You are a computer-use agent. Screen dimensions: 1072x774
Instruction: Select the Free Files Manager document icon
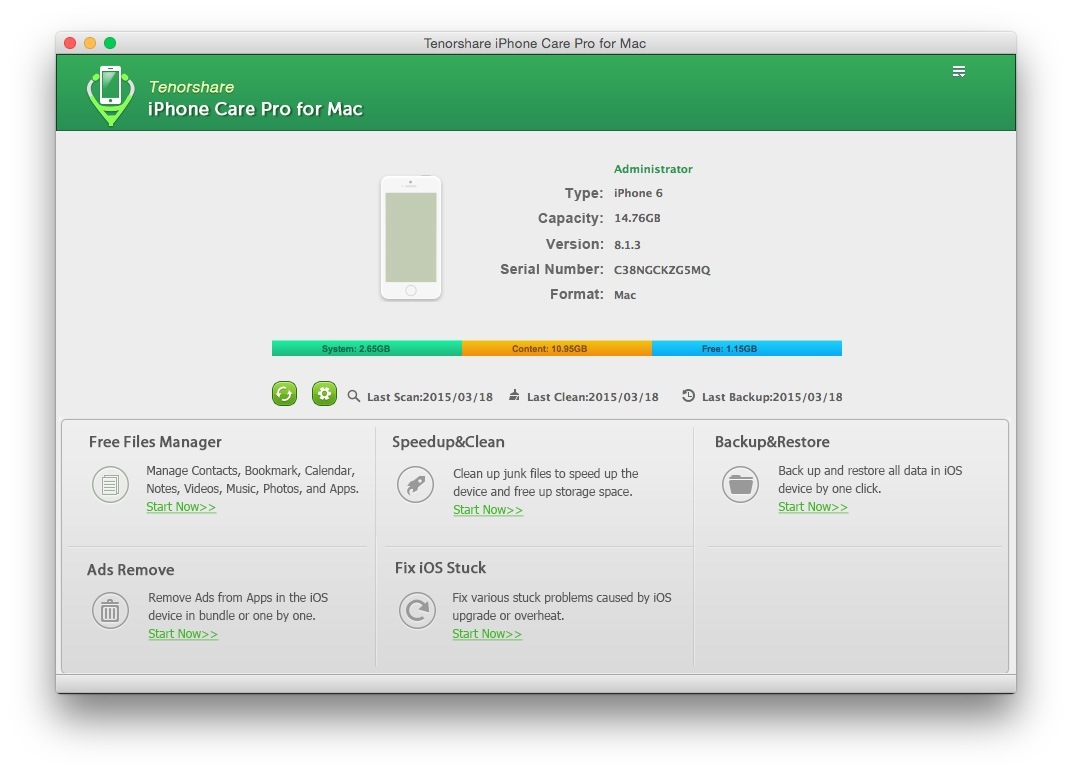110,484
